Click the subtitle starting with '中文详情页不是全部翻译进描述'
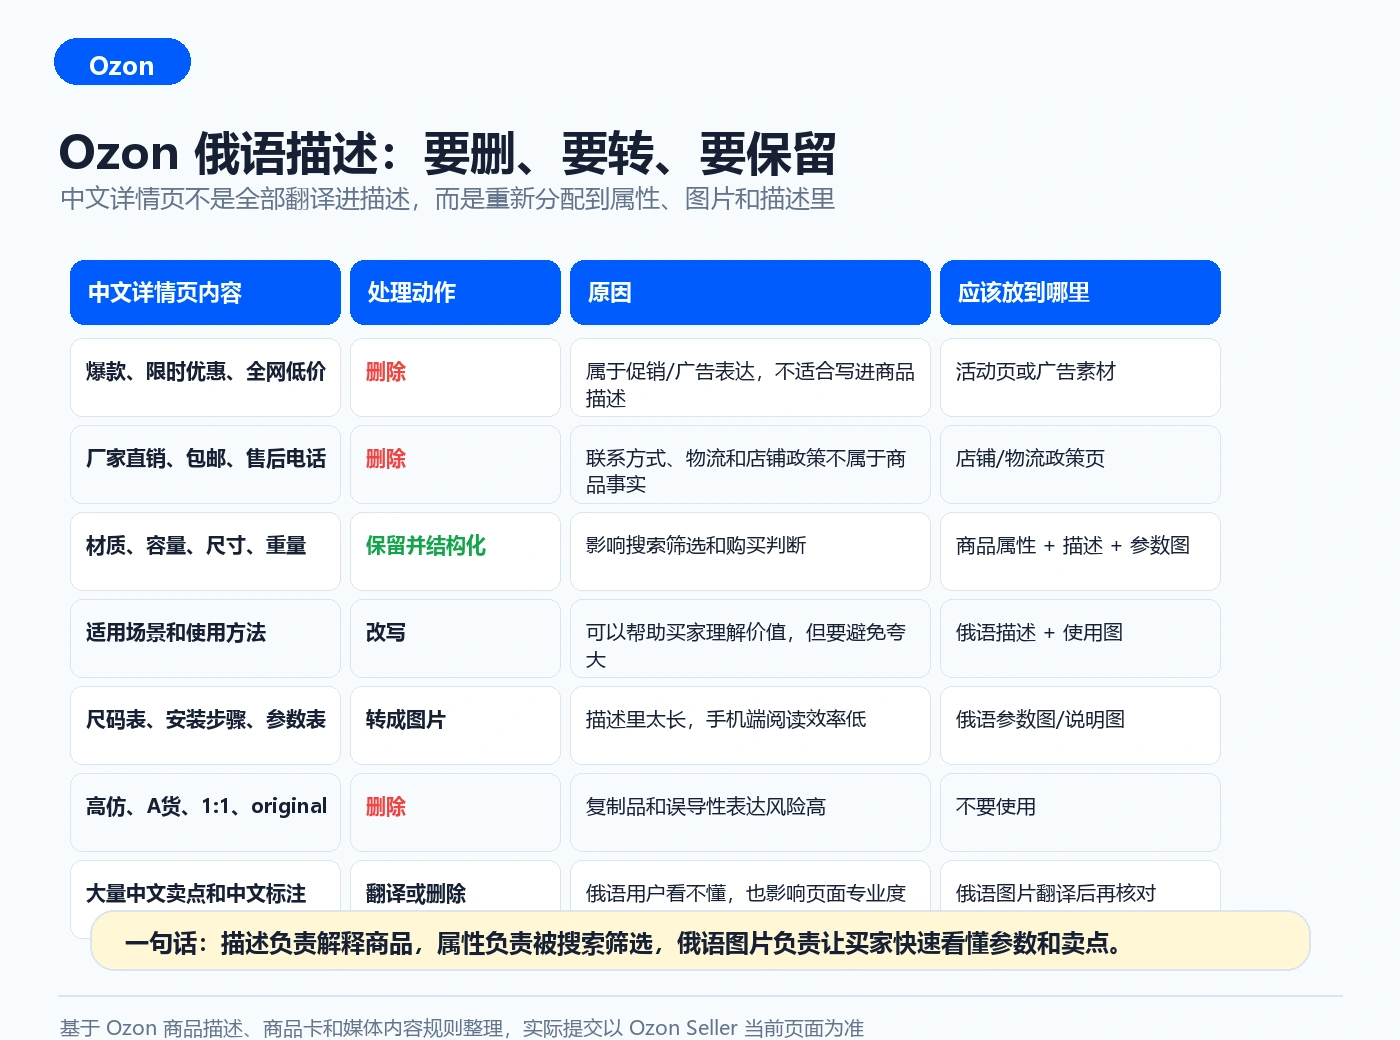The width and height of the screenshot is (1400, 1040). coord(447,199)
